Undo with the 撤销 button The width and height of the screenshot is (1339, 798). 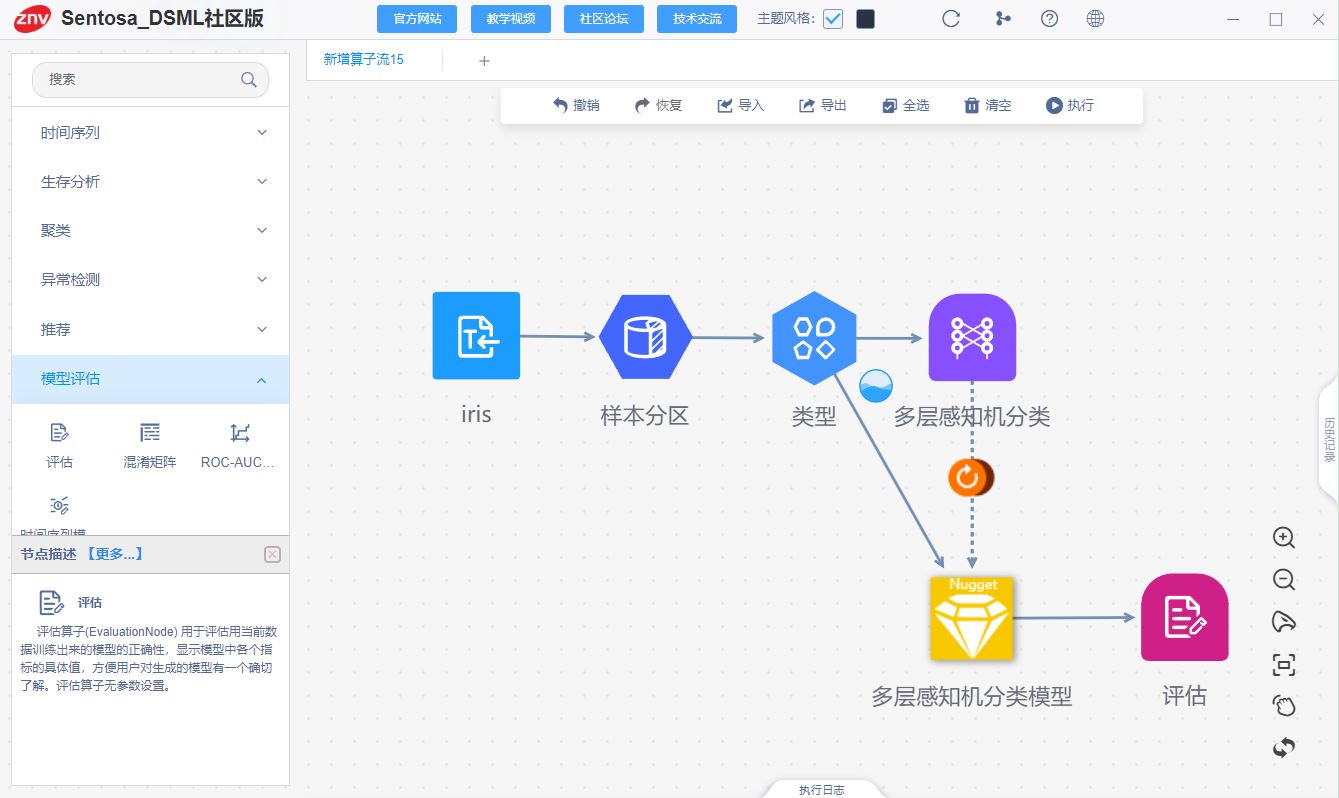[576, 105]
